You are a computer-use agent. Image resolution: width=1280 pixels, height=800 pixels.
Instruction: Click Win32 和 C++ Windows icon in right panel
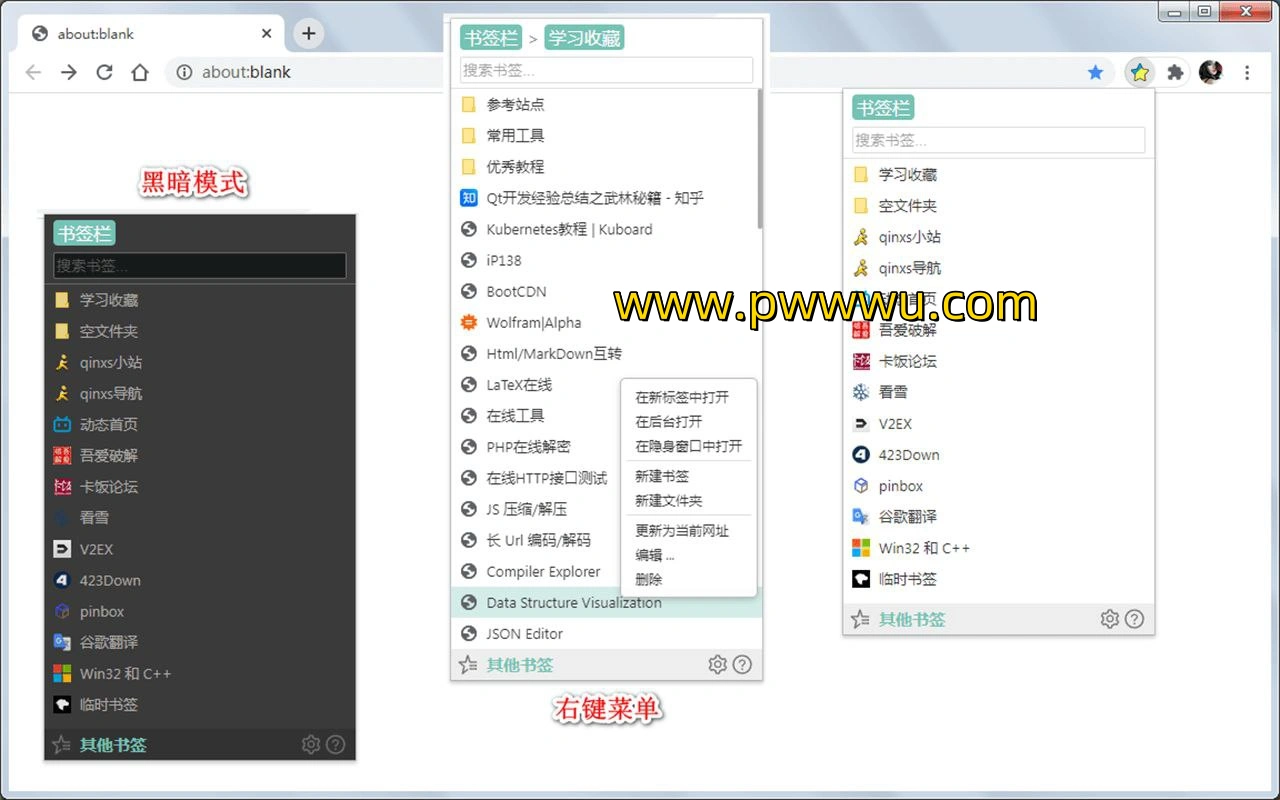click(861, 548)
